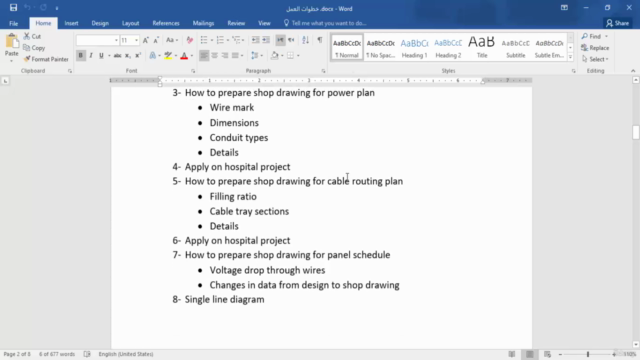Expand the numbering style dropdown
The image size is (640, 360).
pos(227,40)
